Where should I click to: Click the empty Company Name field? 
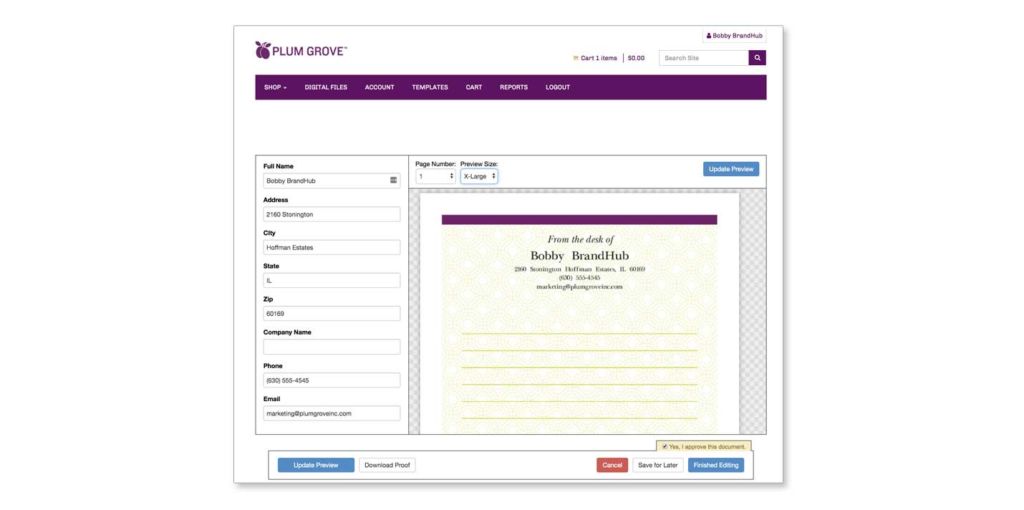pyautogui.click(x=332, y=347)
